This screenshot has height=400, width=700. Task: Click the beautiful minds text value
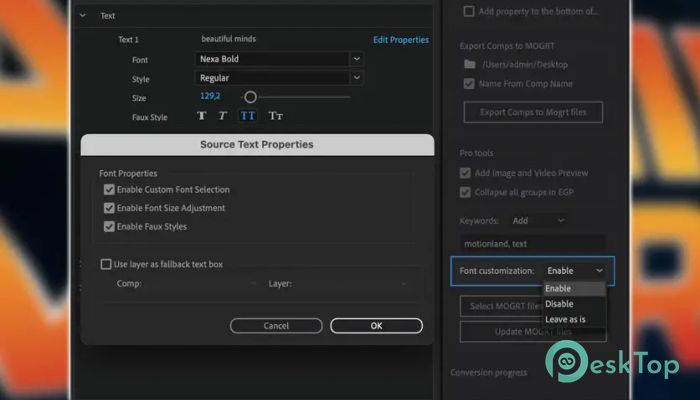click(229, 39)
